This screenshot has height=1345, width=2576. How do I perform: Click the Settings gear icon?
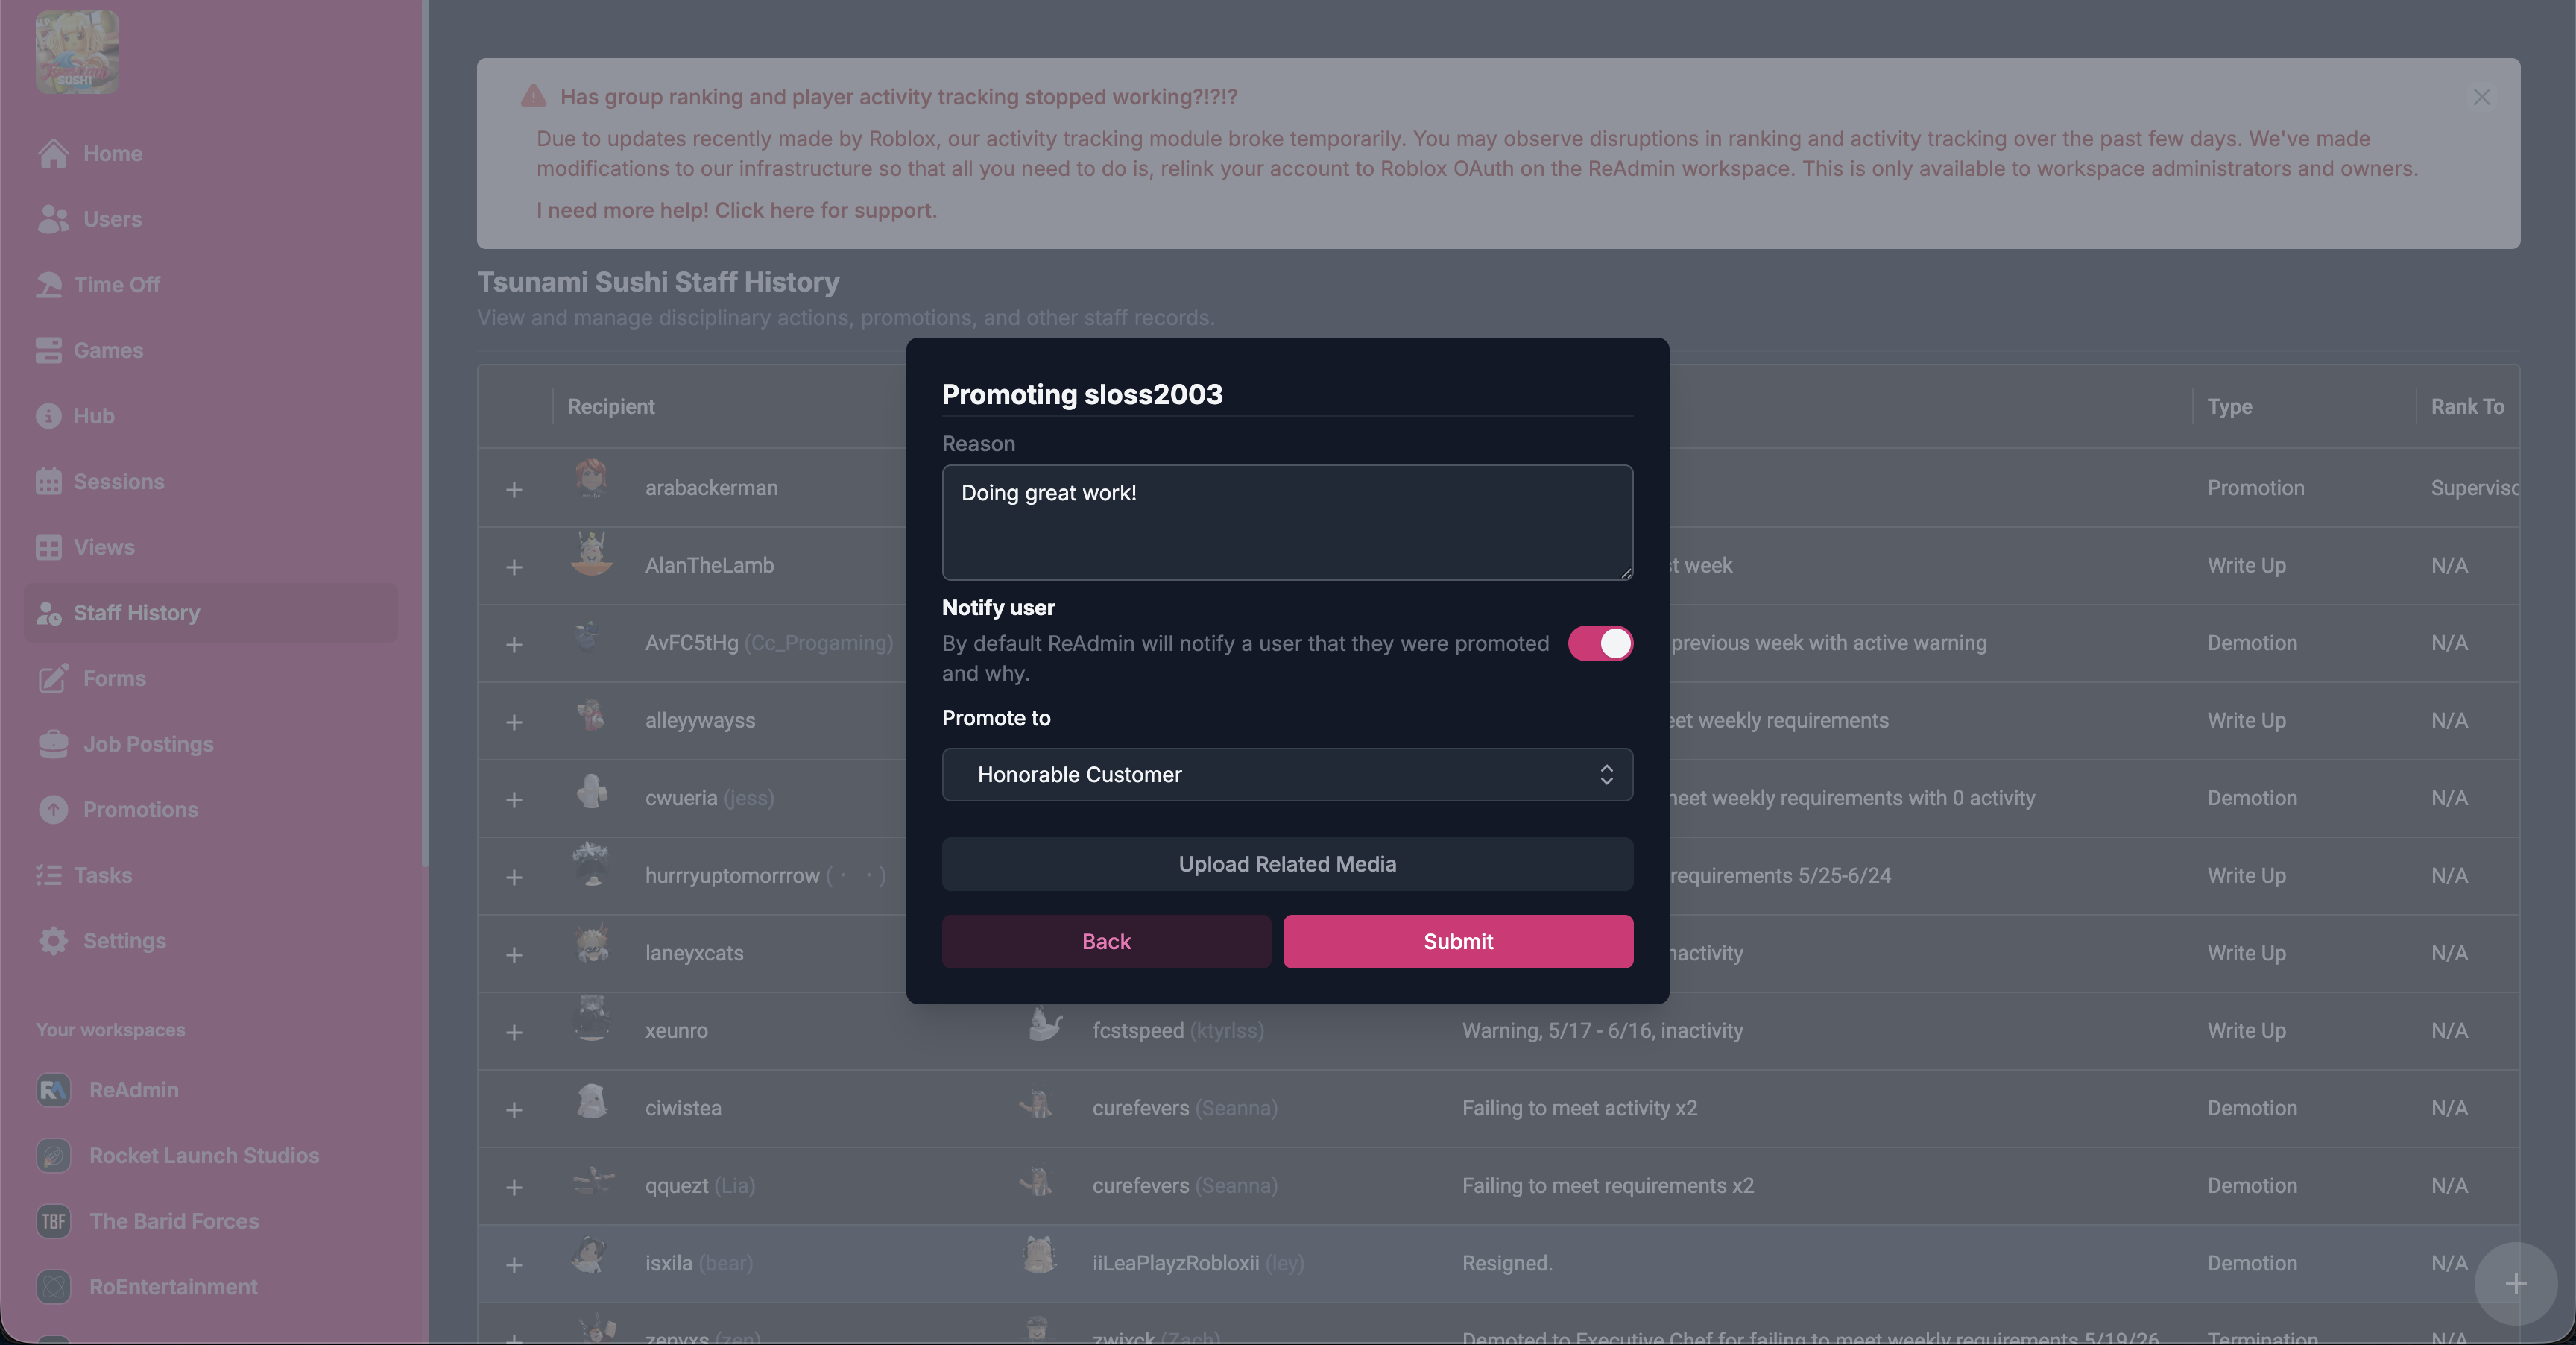point(53,941)
